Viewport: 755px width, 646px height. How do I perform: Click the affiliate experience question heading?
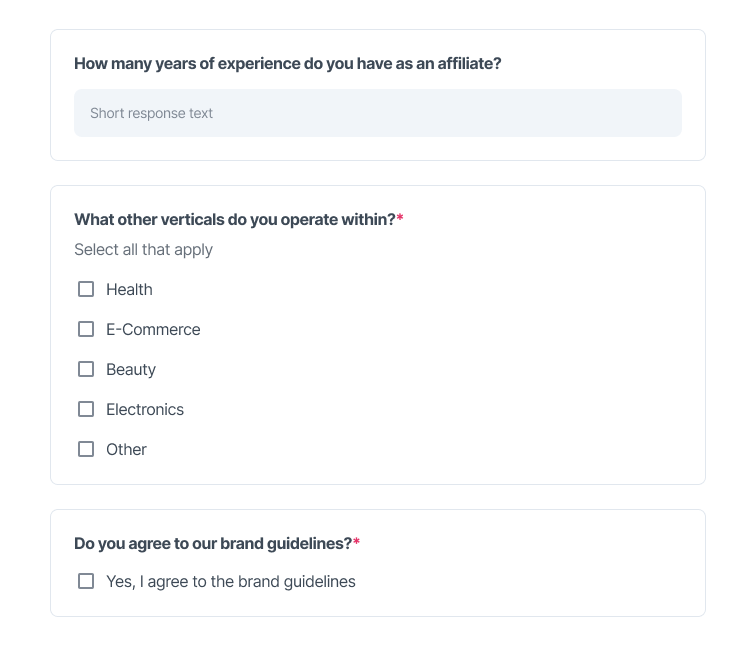click(x=287, y=64)
